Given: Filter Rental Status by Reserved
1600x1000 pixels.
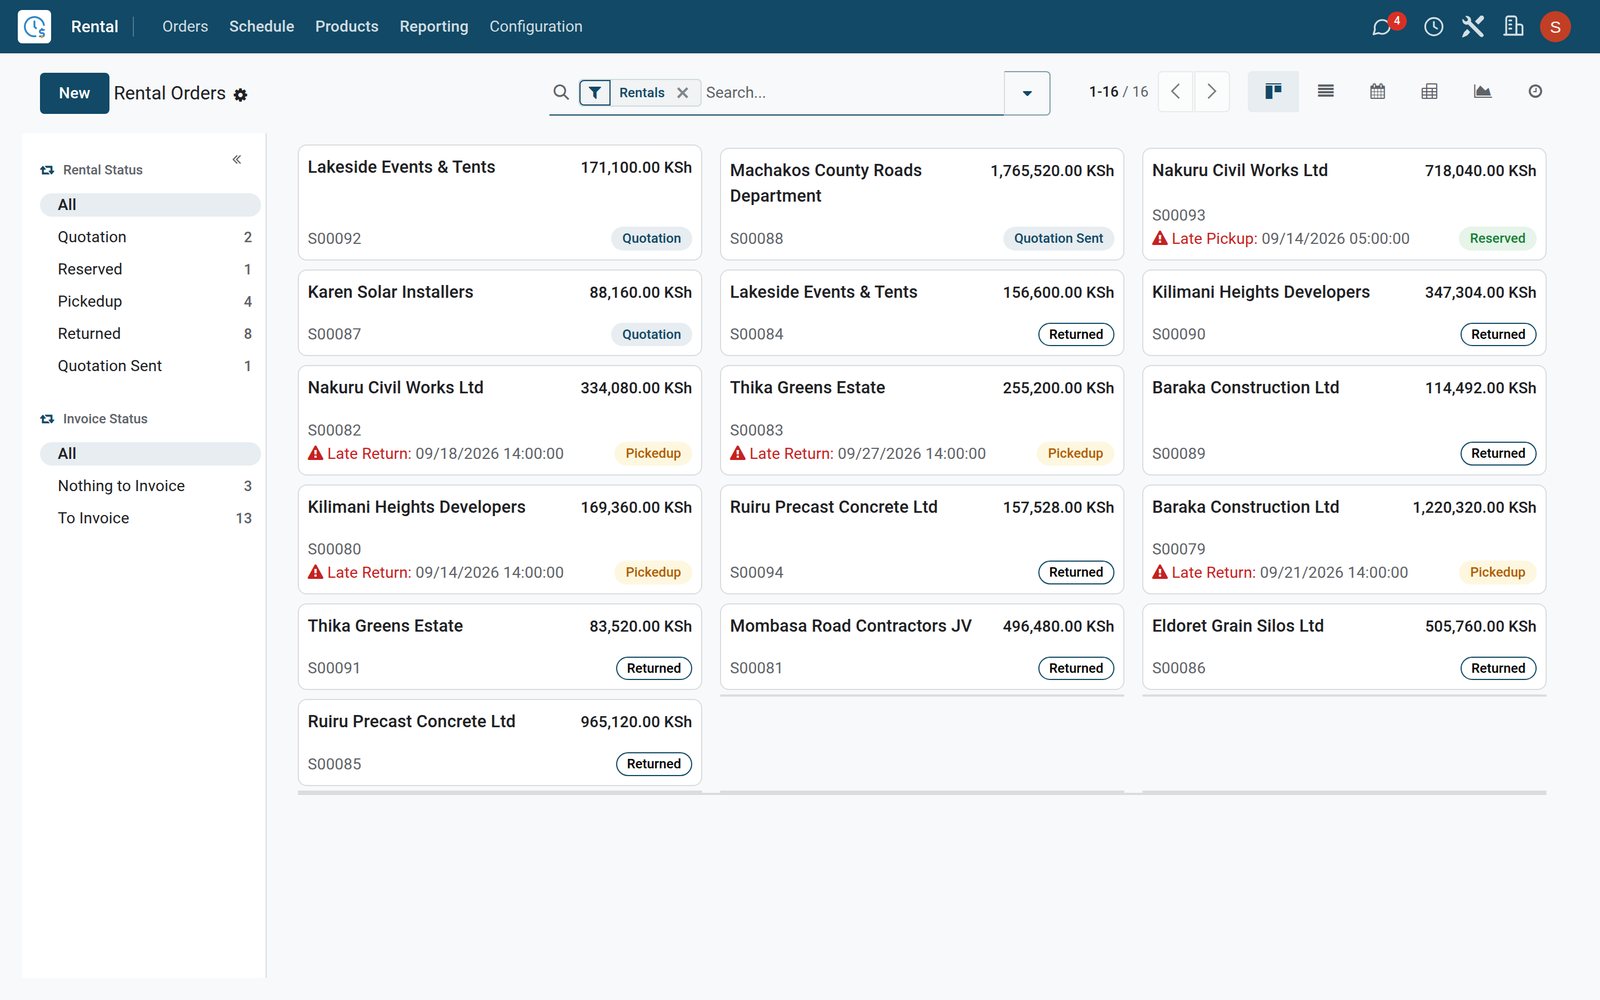Looking at the screenshot, I should click(x=150, y=269).
